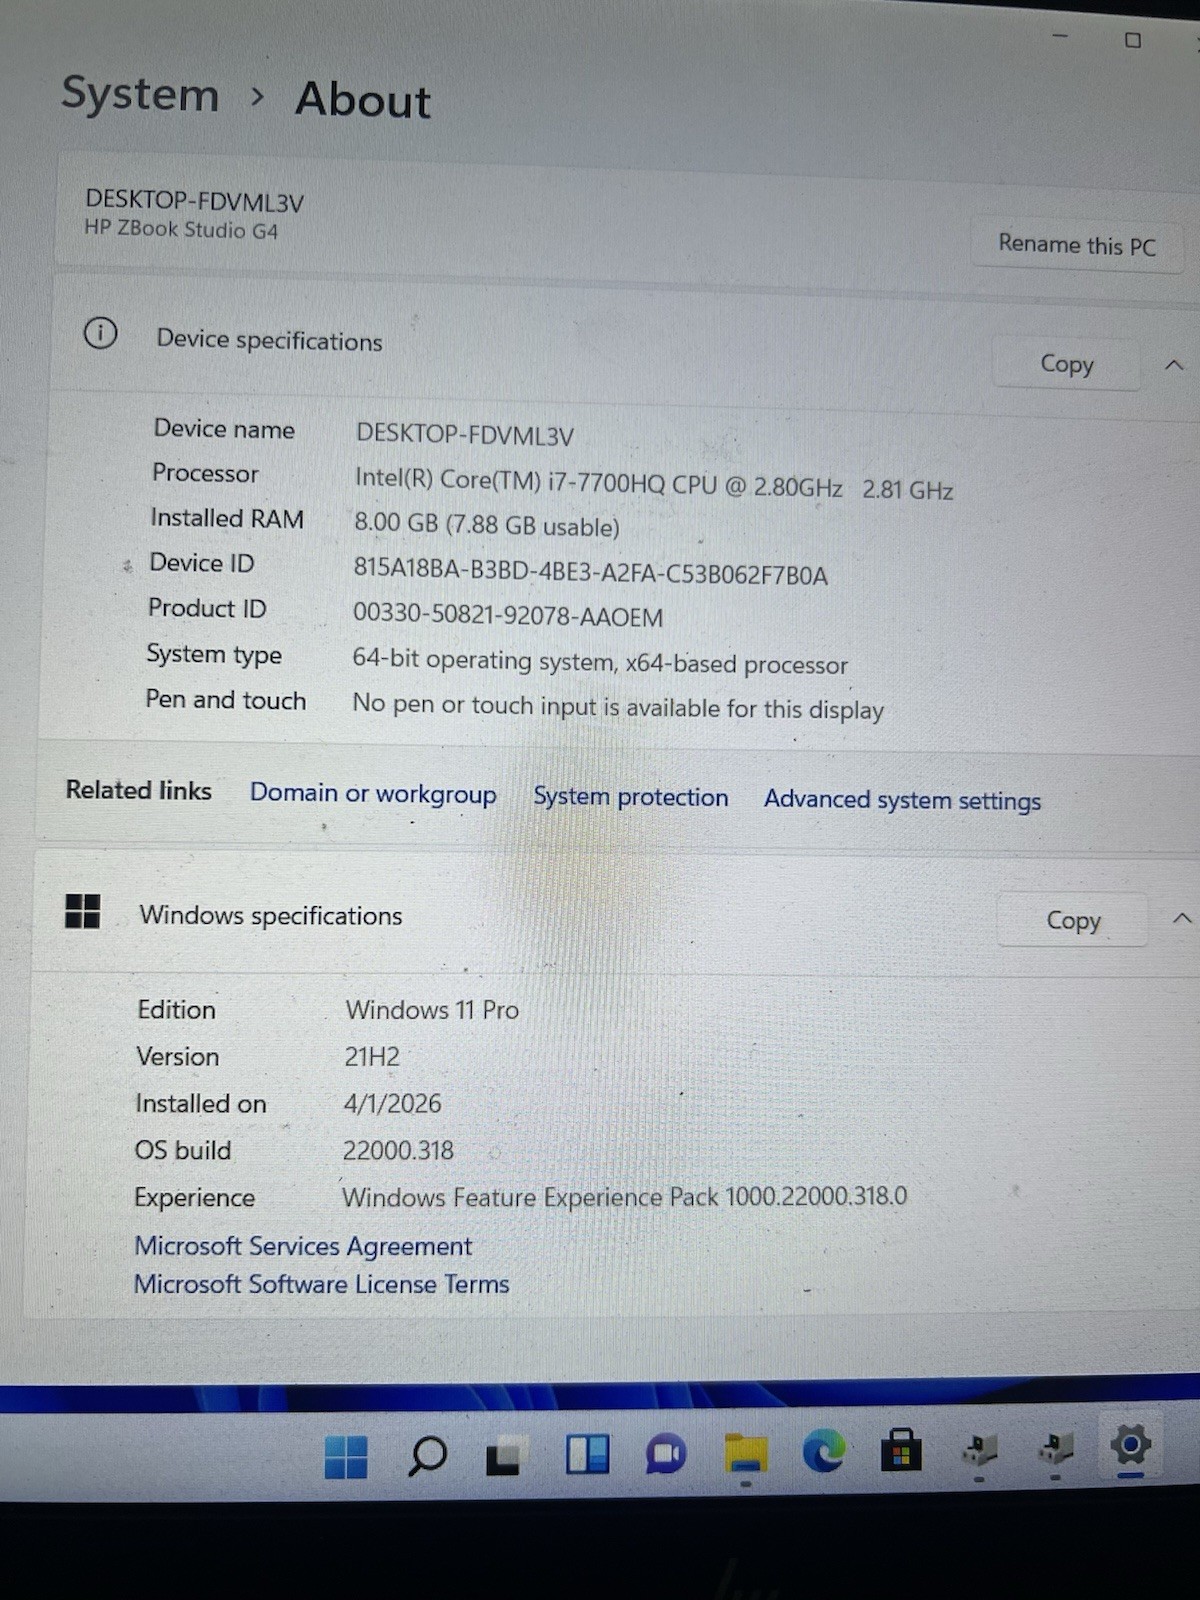Go back to System breadcrumb
The width and height of the screenshot is (1200, 1600).
[x=140, y=95]
